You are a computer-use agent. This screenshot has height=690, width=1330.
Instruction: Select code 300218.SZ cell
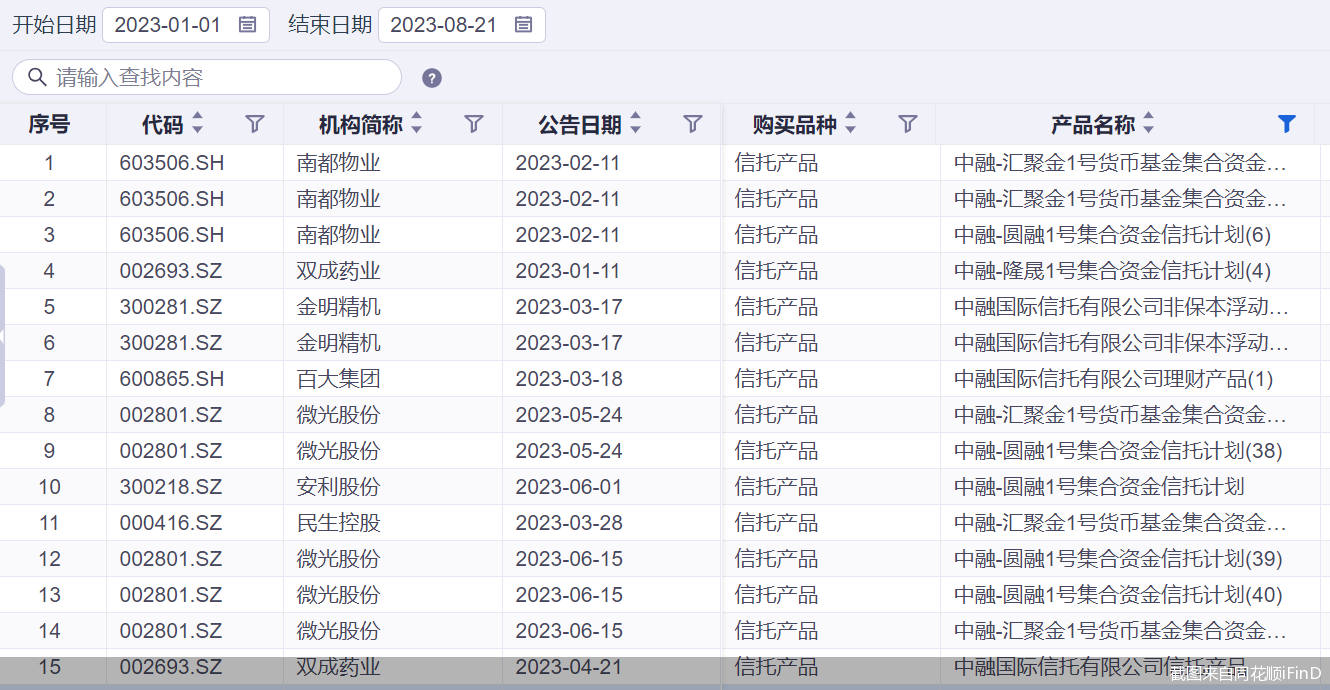171,487
